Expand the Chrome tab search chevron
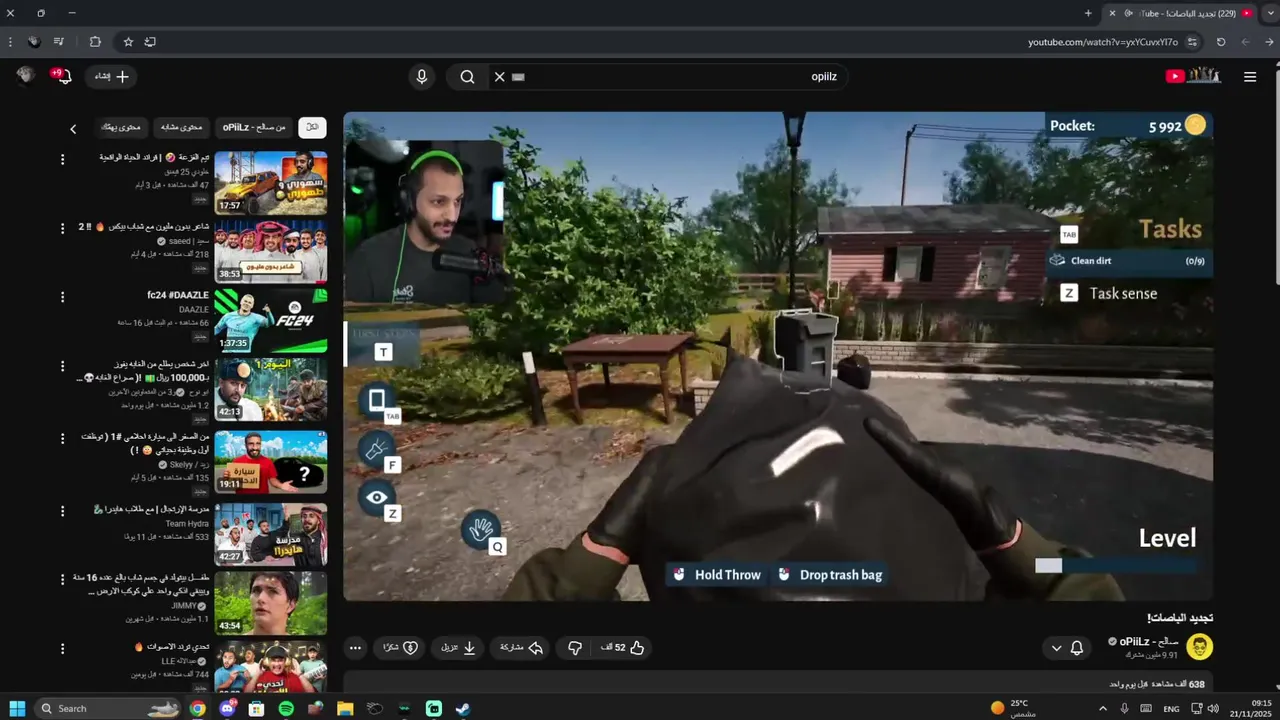 (x=1270, y=13)
